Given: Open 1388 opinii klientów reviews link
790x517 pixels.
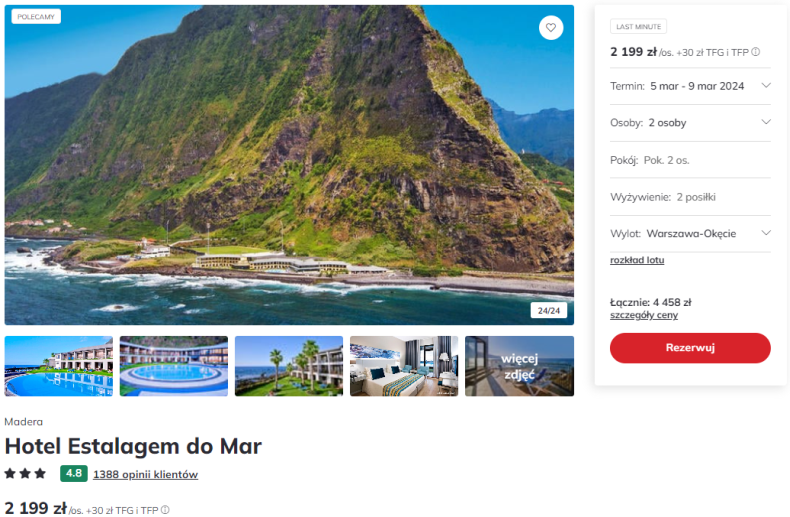Looking at the screenshot, I should coord(146,475).
